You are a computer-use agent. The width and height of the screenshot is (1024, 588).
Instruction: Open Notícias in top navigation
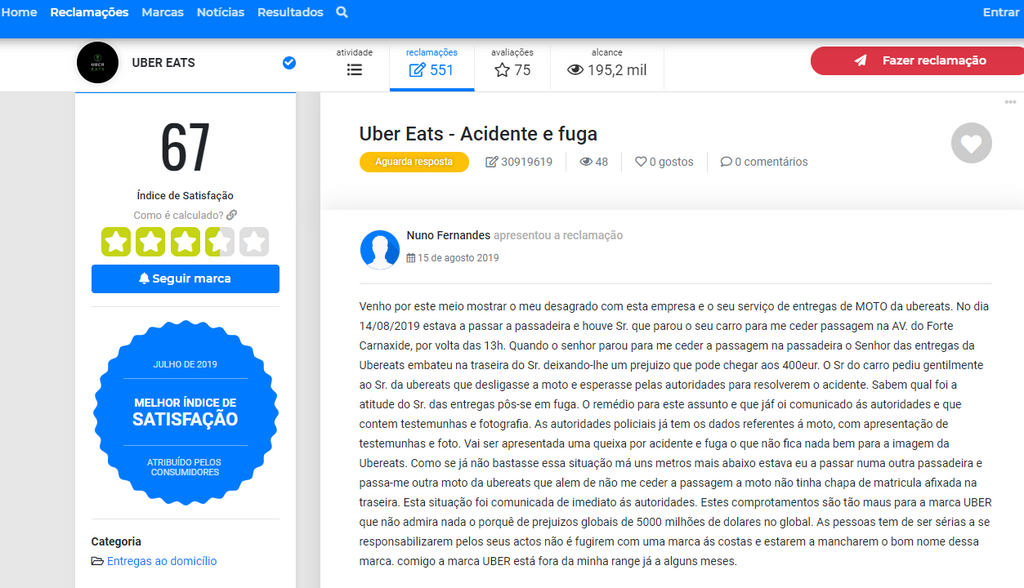point(221,12)
